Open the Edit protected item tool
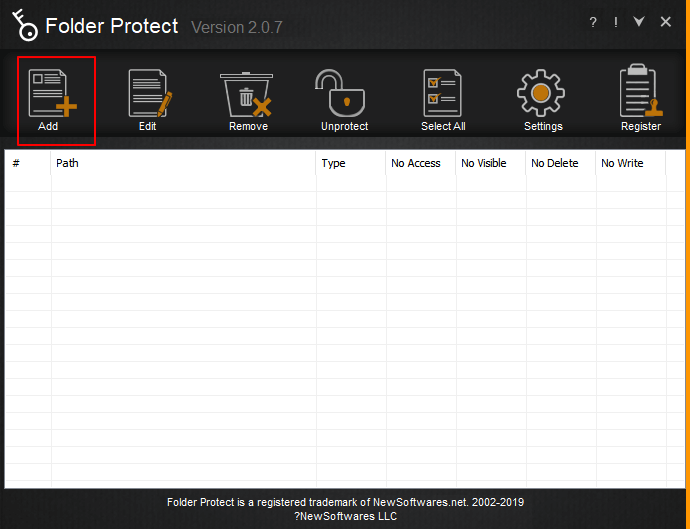The height and width of the screenshot is (529, 690). (x=149, y=94)
